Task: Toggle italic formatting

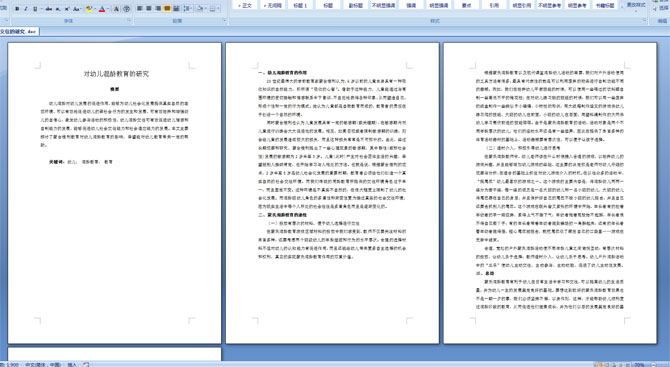Action: click(26, 9)
